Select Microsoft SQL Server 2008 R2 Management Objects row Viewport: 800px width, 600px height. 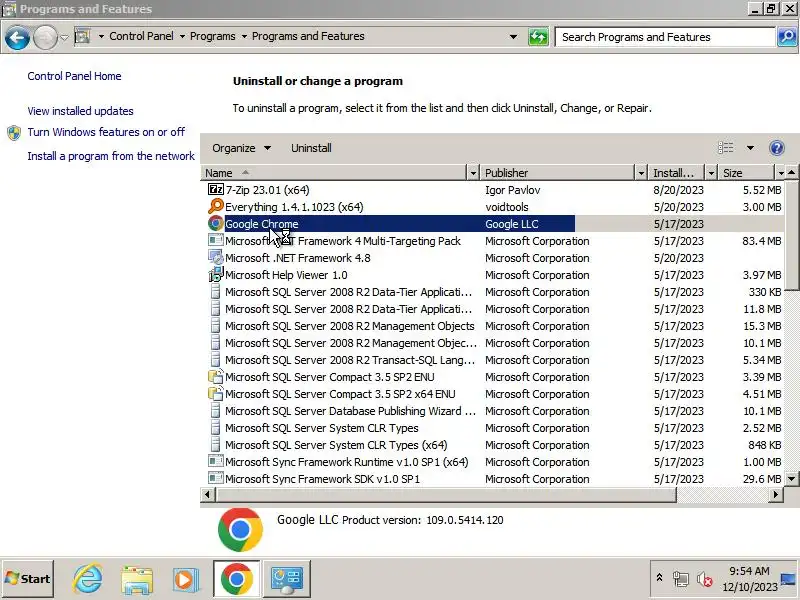(x=493, y=326)
